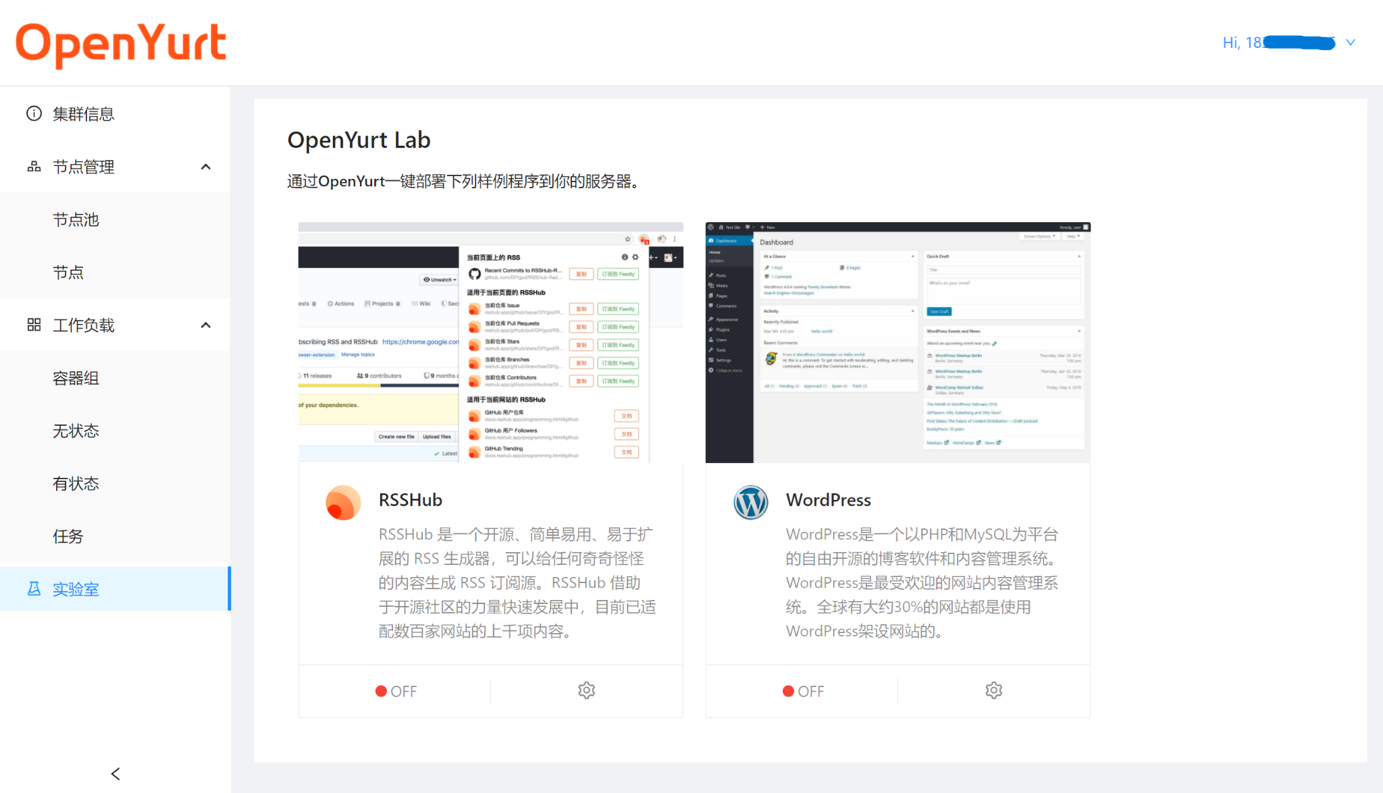Toggle the WordPress OFF status switch
The height and width of the screenshot is (793, 1383).
click(803, 691)
